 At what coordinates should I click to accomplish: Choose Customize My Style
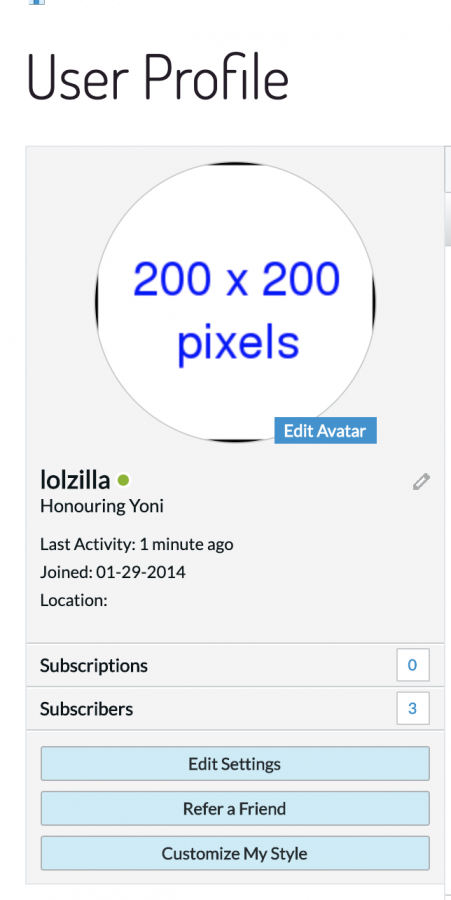235,853
